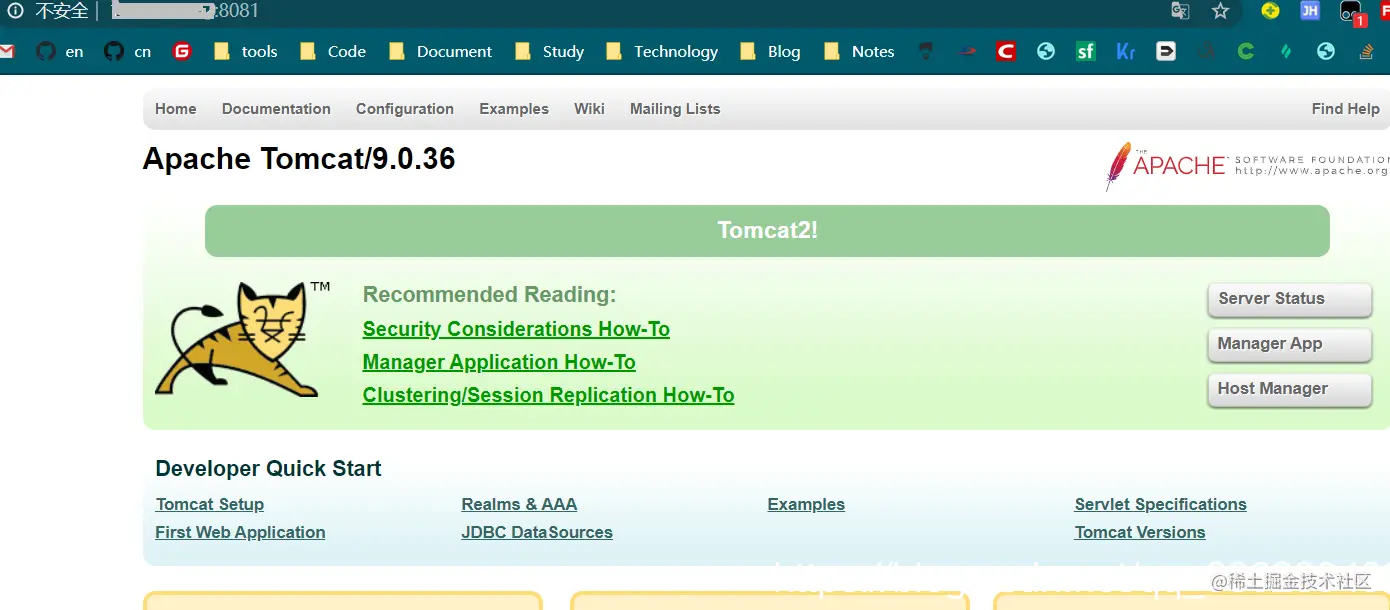Click the 'JH' extension icon
This screenshot has height=610, width=1390.
click(x=1309, y=11)
